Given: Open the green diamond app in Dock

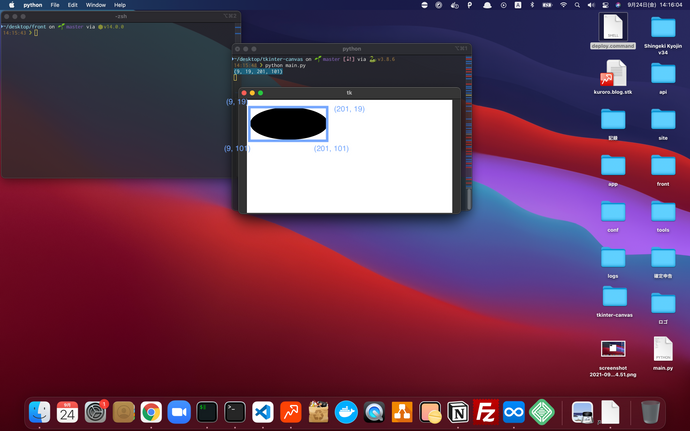Looking at the screenshot, I should [542, 413].
